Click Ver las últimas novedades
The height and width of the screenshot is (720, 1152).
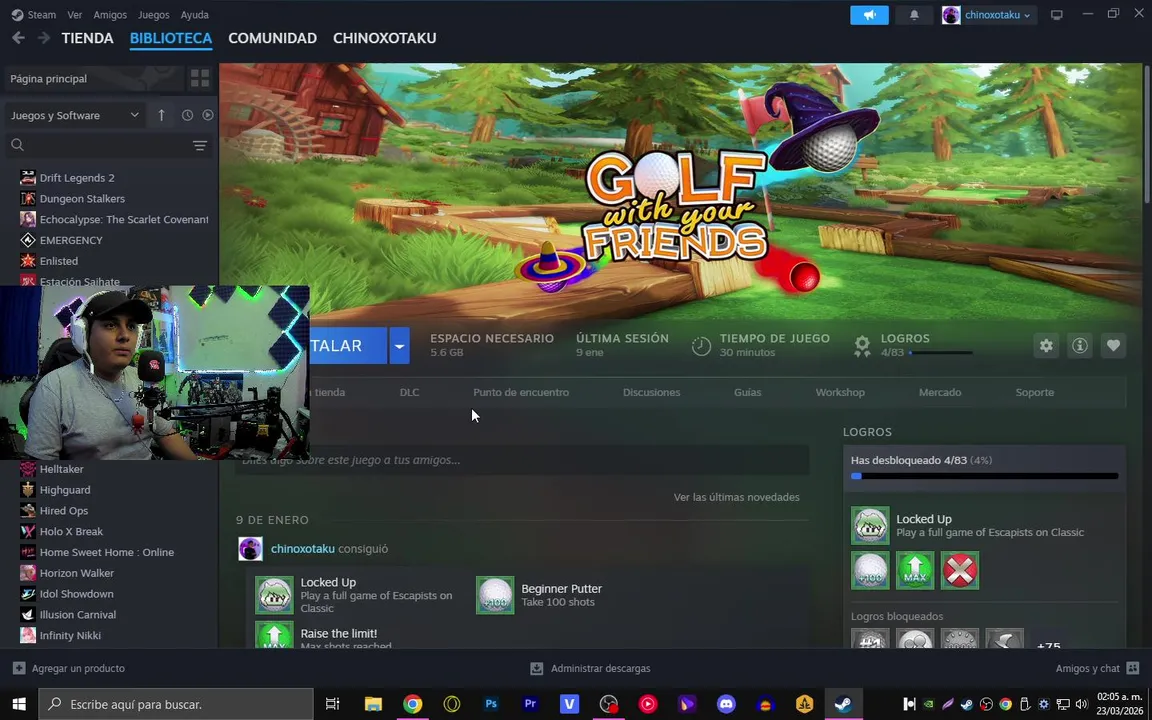736,497
